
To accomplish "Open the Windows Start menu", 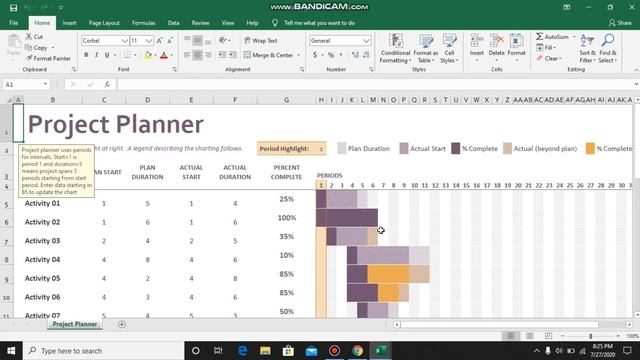I will coord(11,351).
